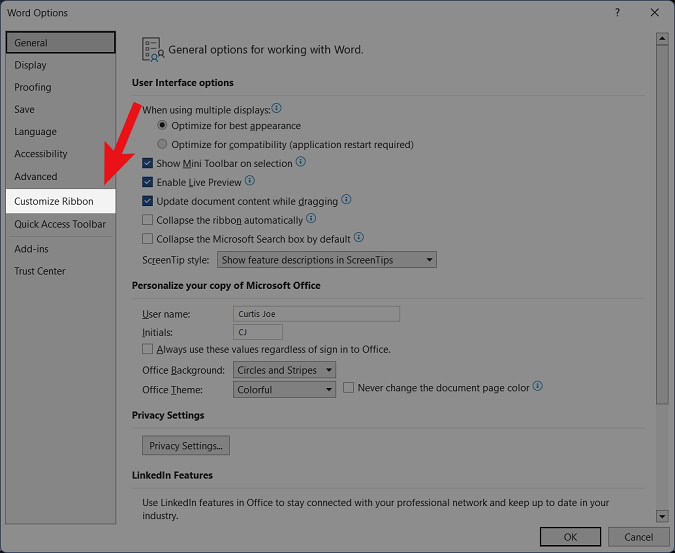The height and width of the screenshot is (553, 675).
Task: Click the Help question mark icon
Action: pyautogui.click(x=618, y=12)
